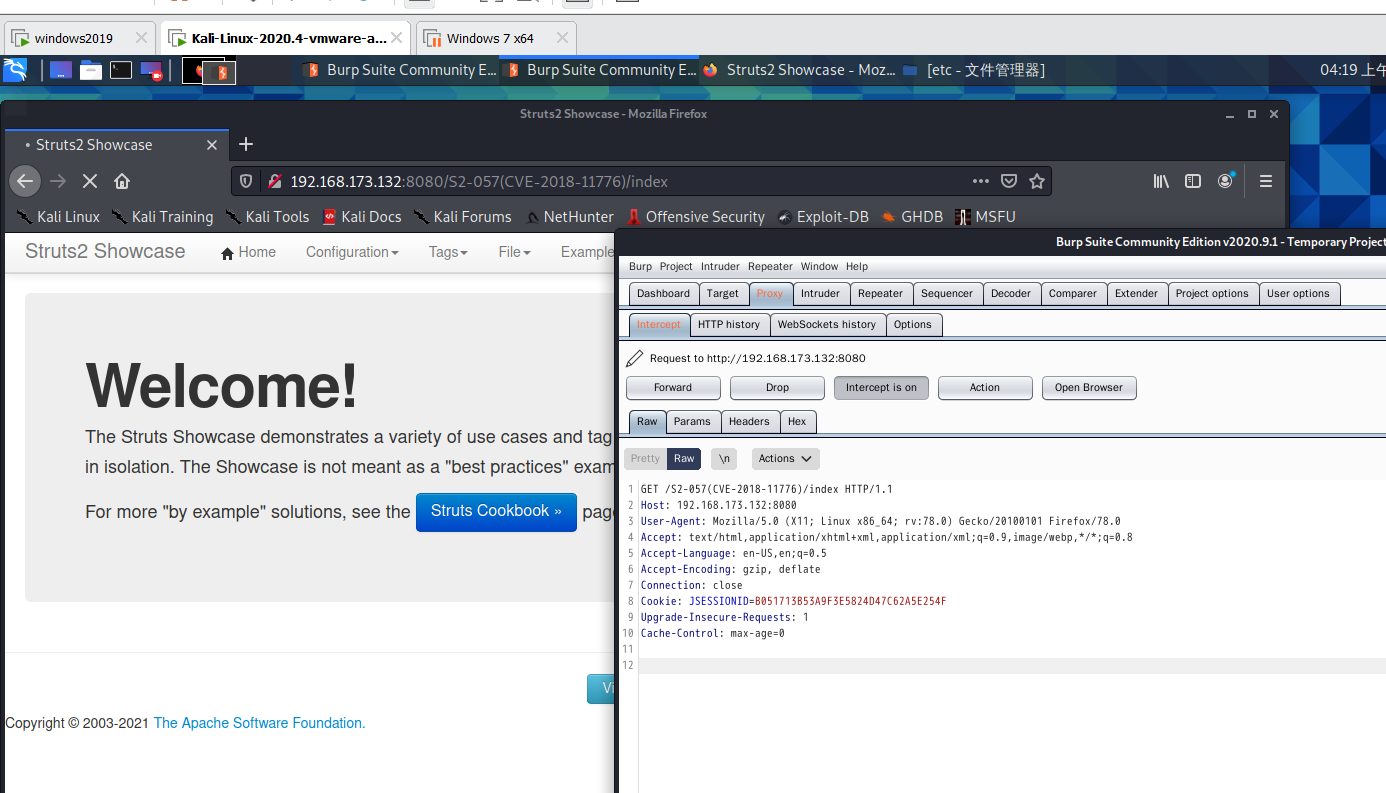This screenshot has height=793, width=1386.
Task: Open the Offensive Security bookmark
Action: pos(695,216)
